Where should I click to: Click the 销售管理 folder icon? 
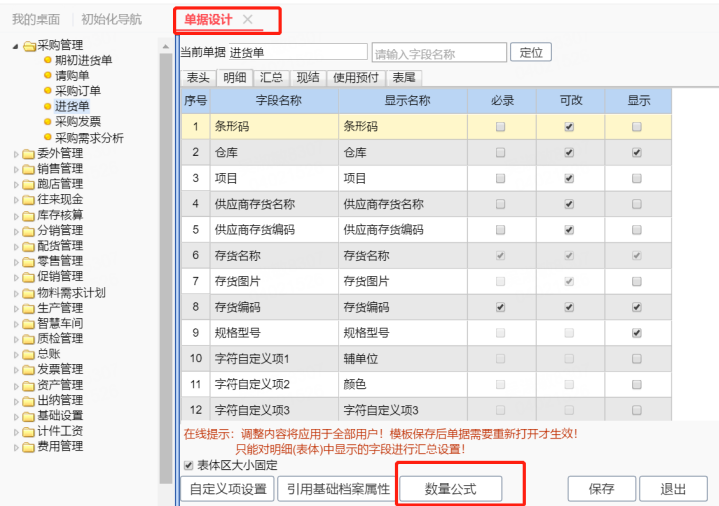coord(28,169)
